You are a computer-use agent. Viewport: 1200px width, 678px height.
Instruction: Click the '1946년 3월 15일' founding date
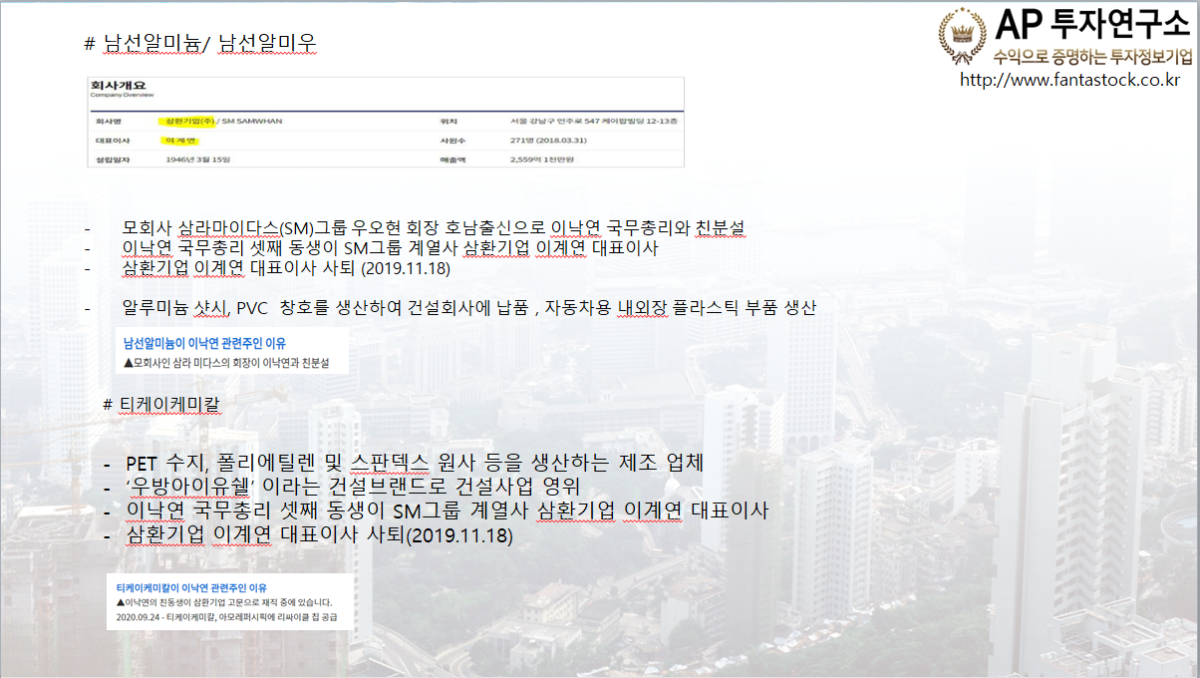[x=197, y=158]
